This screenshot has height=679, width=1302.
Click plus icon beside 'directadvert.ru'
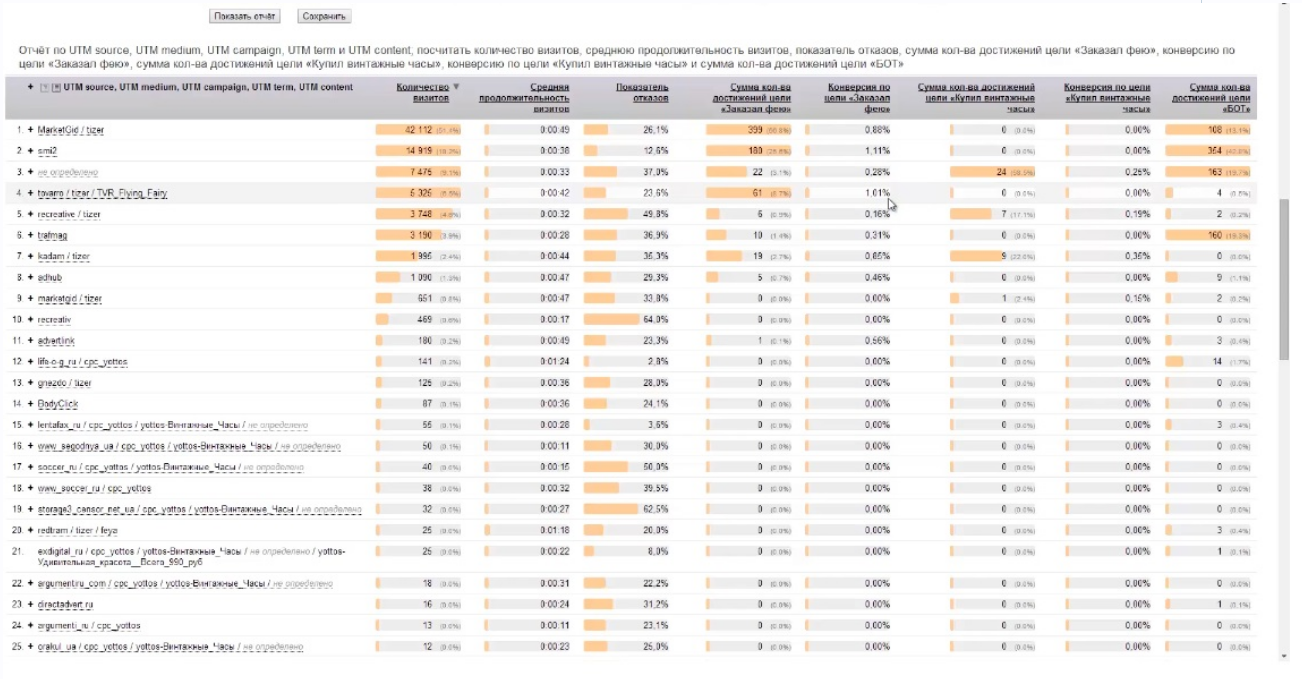31,605
